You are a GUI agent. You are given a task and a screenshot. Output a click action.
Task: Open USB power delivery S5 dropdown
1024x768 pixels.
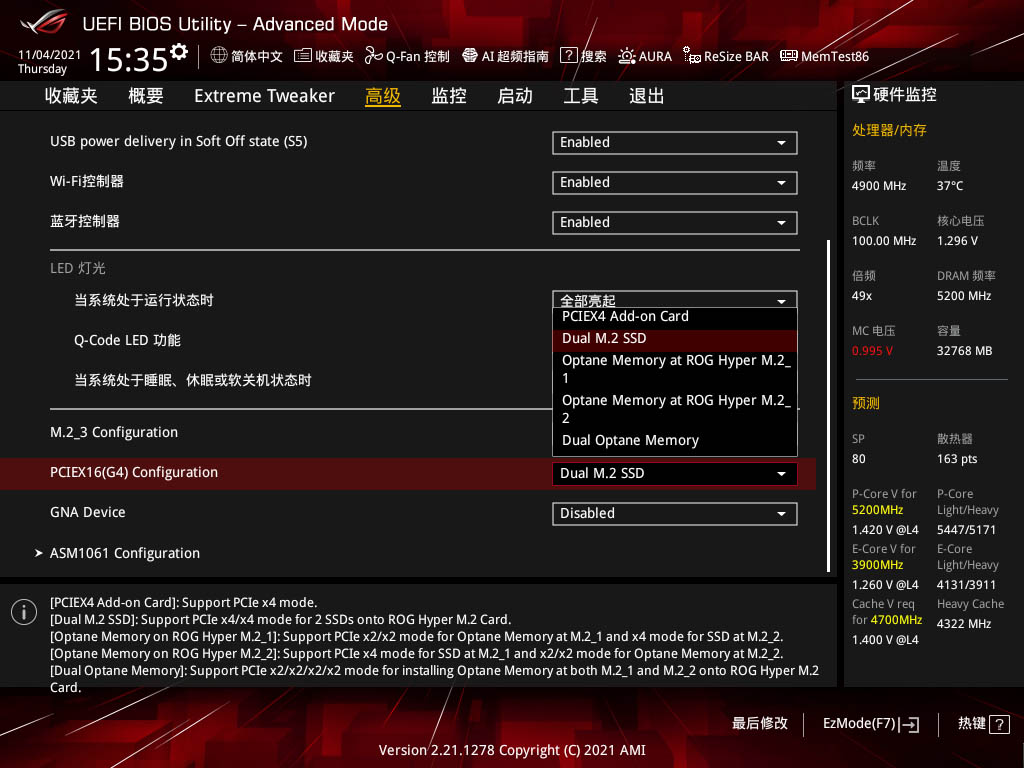(x=675, y=143)
